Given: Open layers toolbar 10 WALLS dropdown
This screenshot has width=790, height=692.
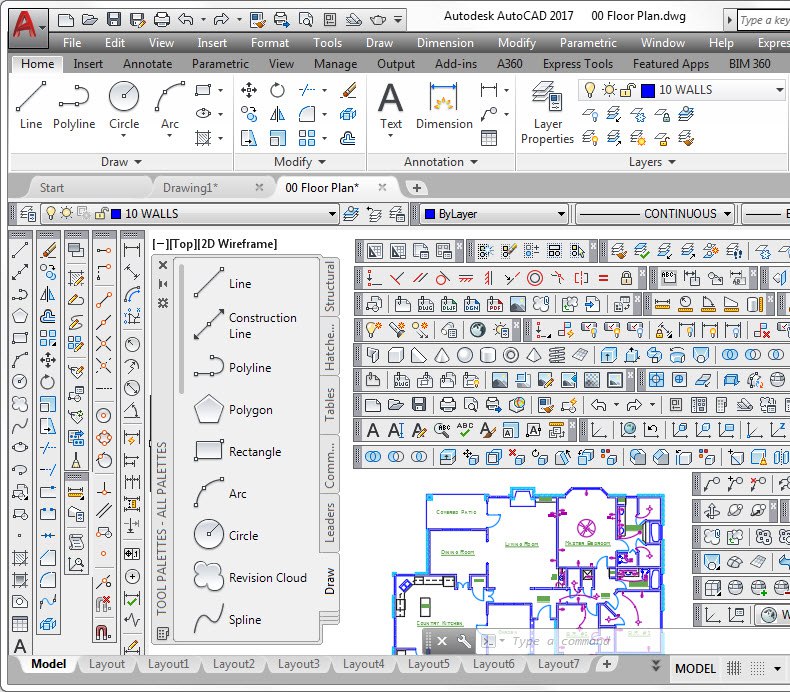Looking at the screenshot, I should coord(332,214).
